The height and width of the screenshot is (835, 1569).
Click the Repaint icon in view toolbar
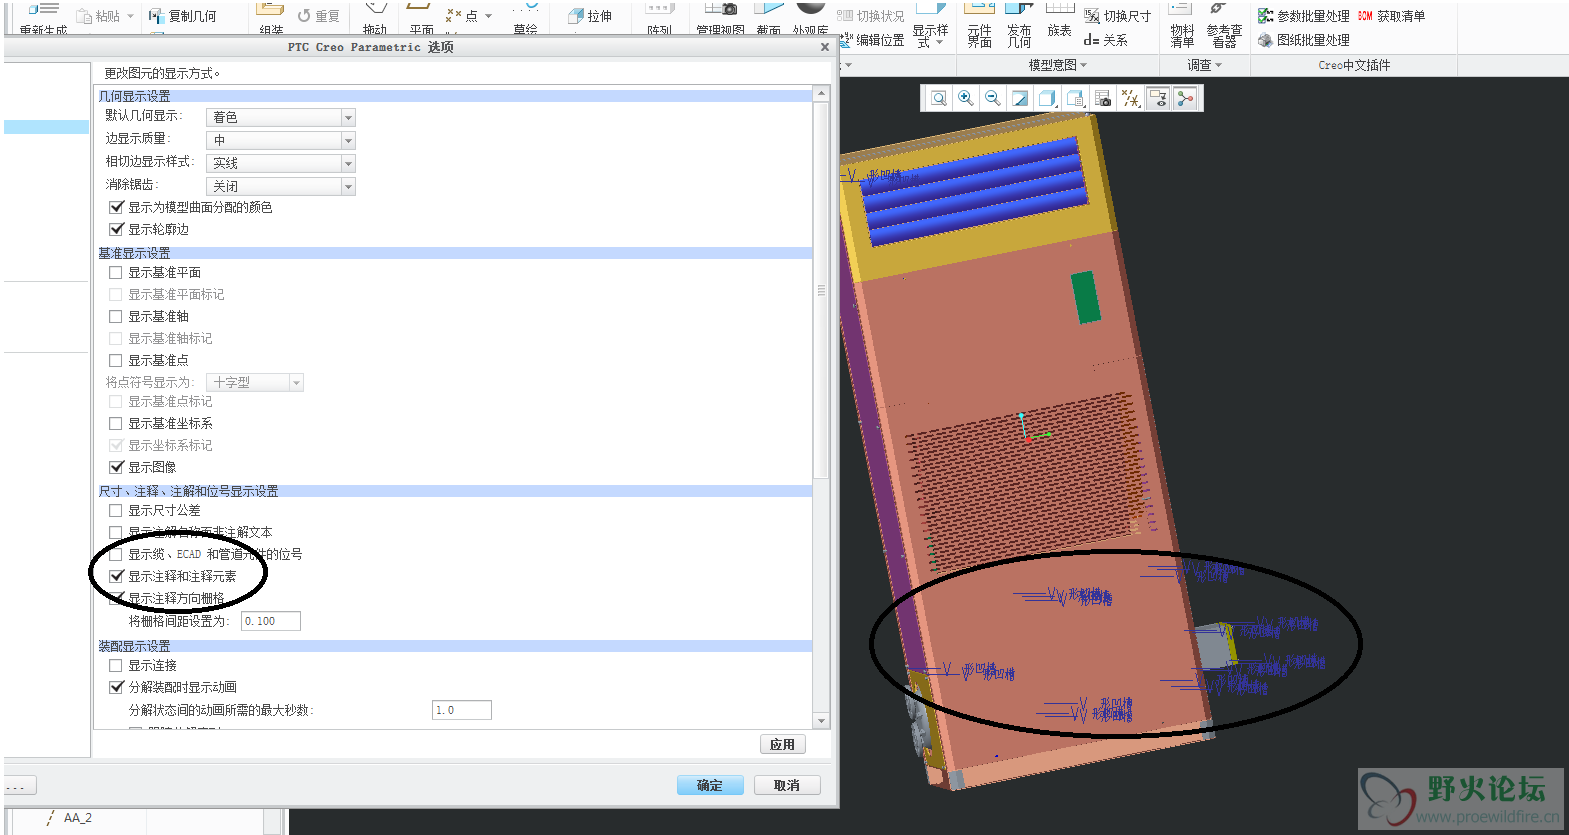(1020, 98)
